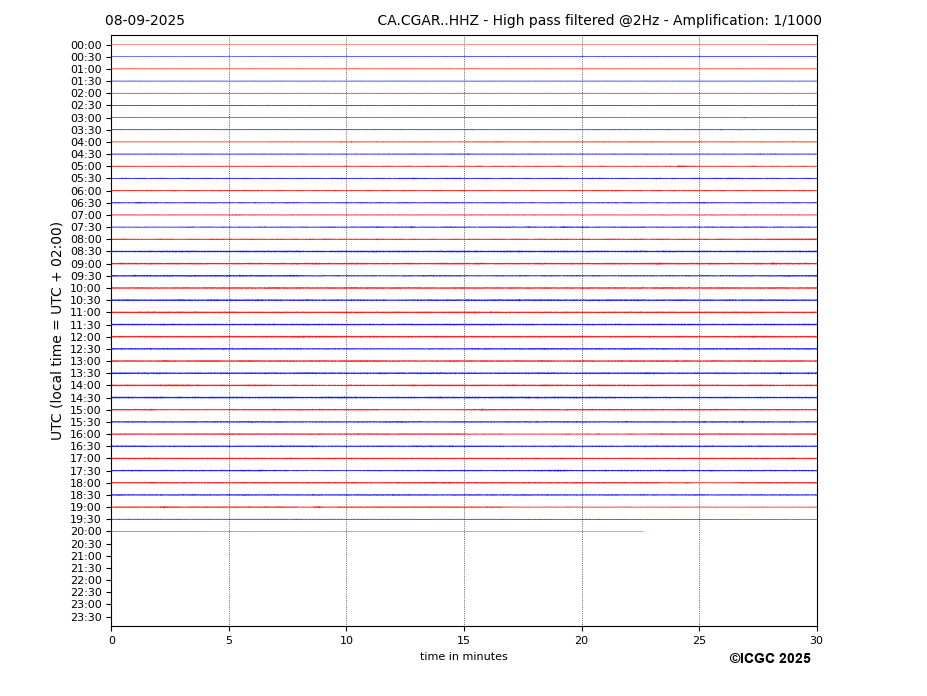
Task: Click the 09:00 time row label
Action: click(x=86, y=264)
